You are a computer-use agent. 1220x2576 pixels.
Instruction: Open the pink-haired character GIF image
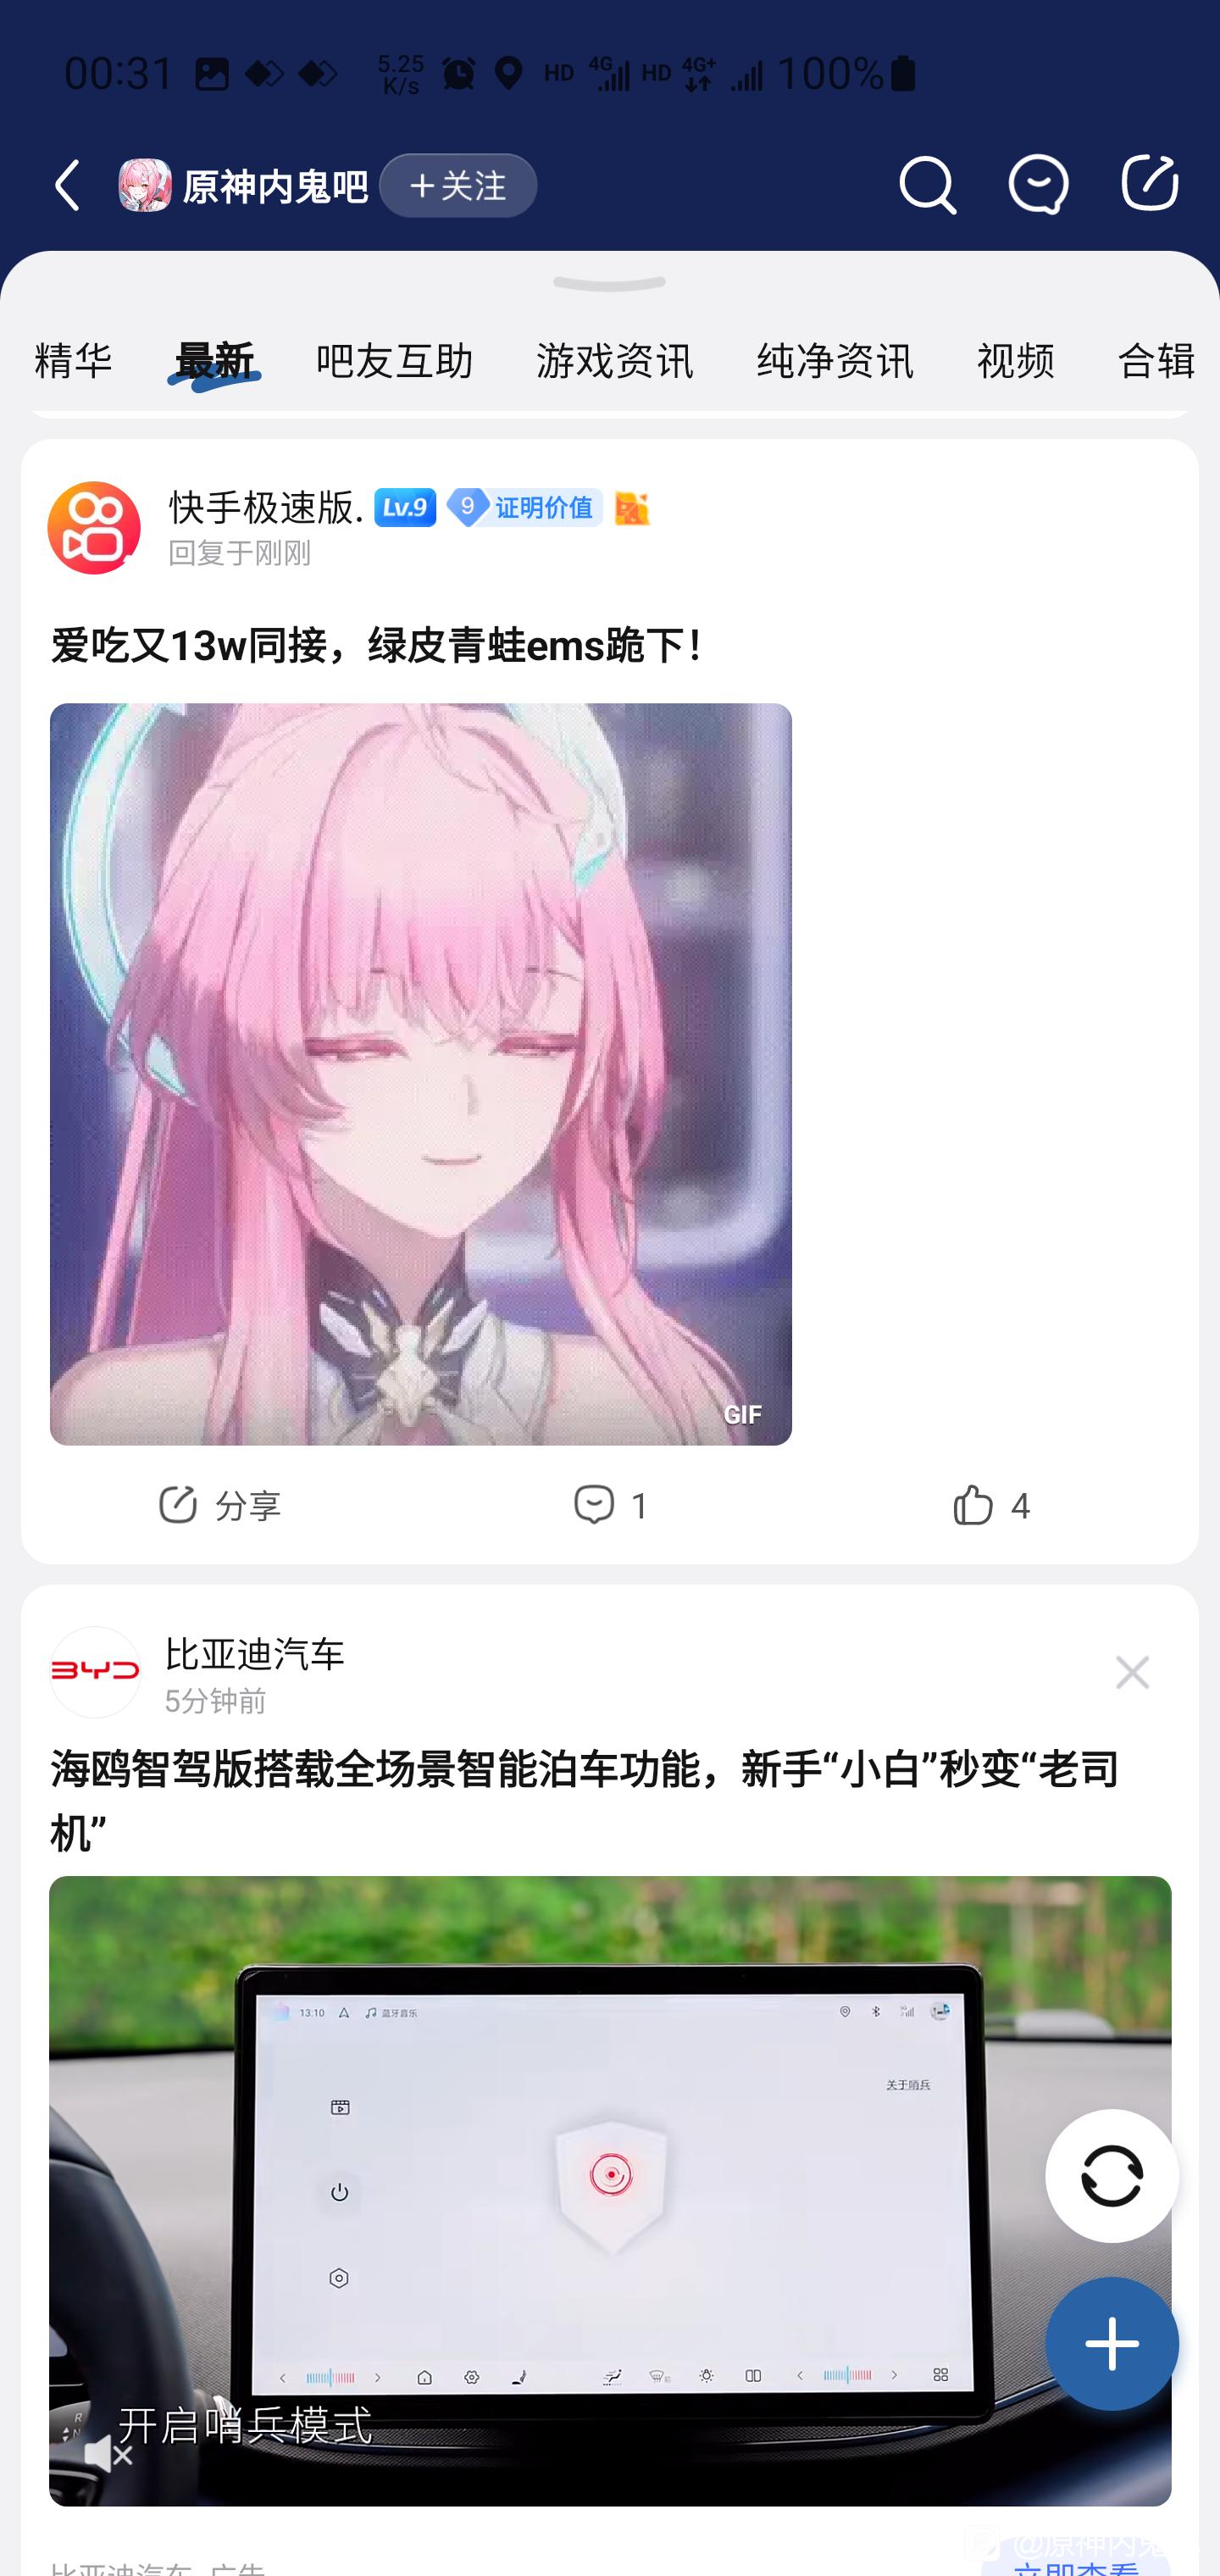pos(420,1074)
